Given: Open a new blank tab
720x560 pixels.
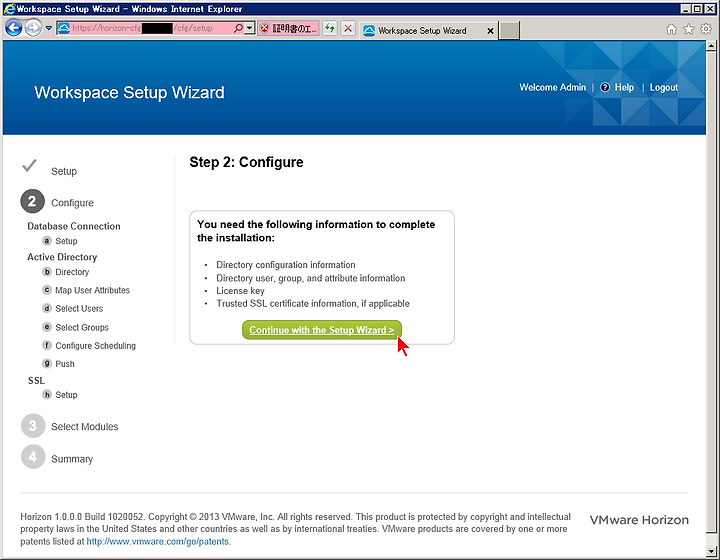Looking at the screenshot, I should (x=509, y=30).
